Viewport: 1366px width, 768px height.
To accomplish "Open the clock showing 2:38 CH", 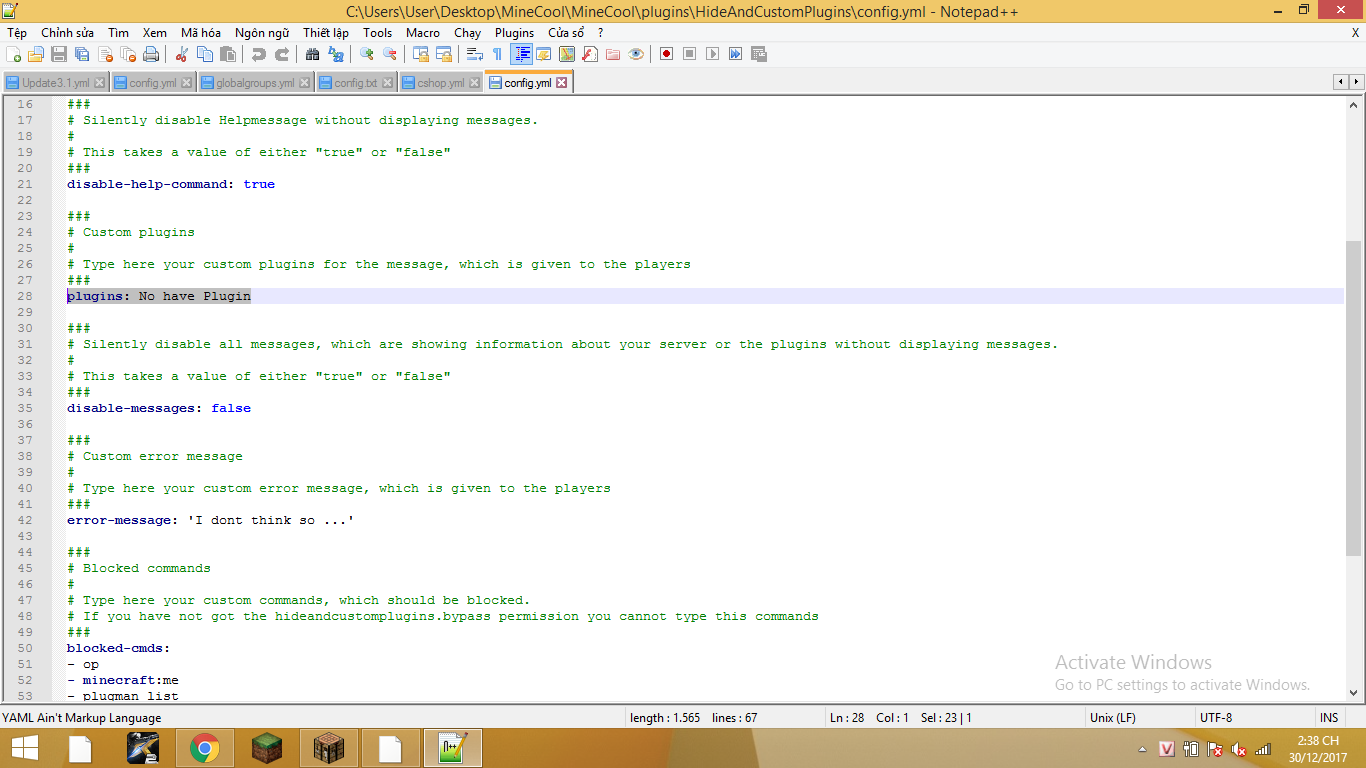I will pyautogui.click(x=1317, y=749).
